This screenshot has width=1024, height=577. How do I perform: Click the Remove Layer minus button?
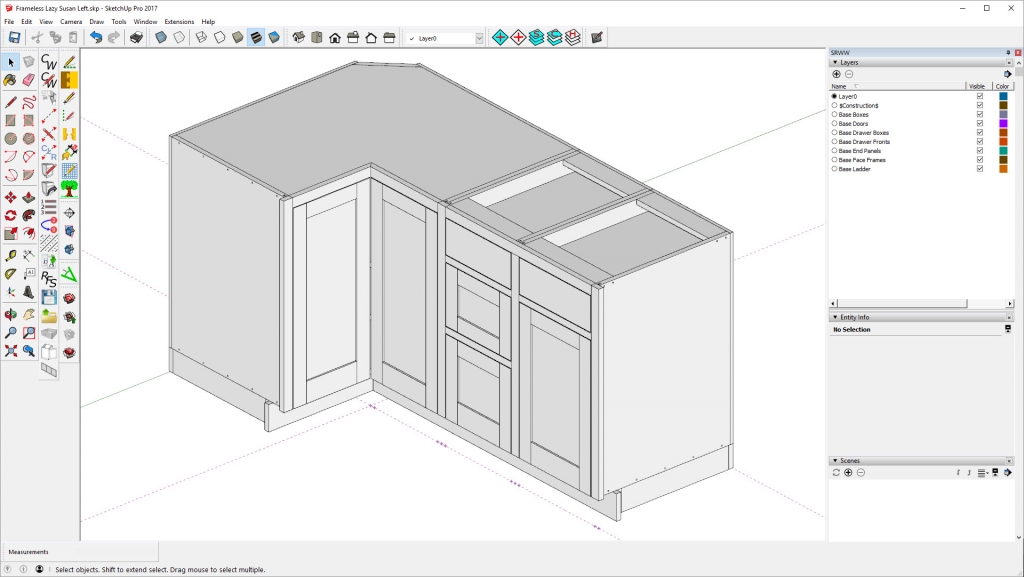point(849,73)
